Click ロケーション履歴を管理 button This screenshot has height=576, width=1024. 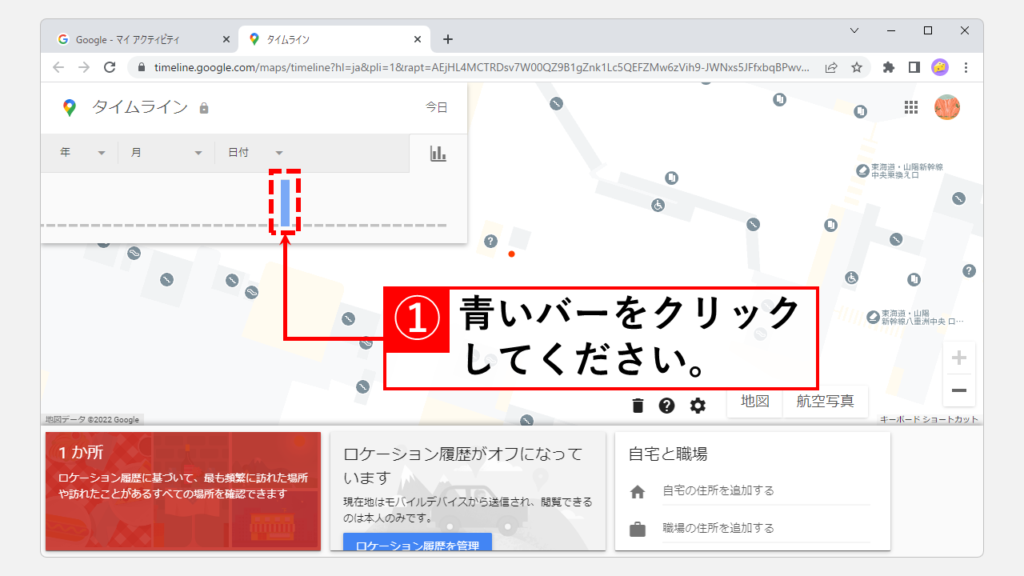[x=416, y=543]
